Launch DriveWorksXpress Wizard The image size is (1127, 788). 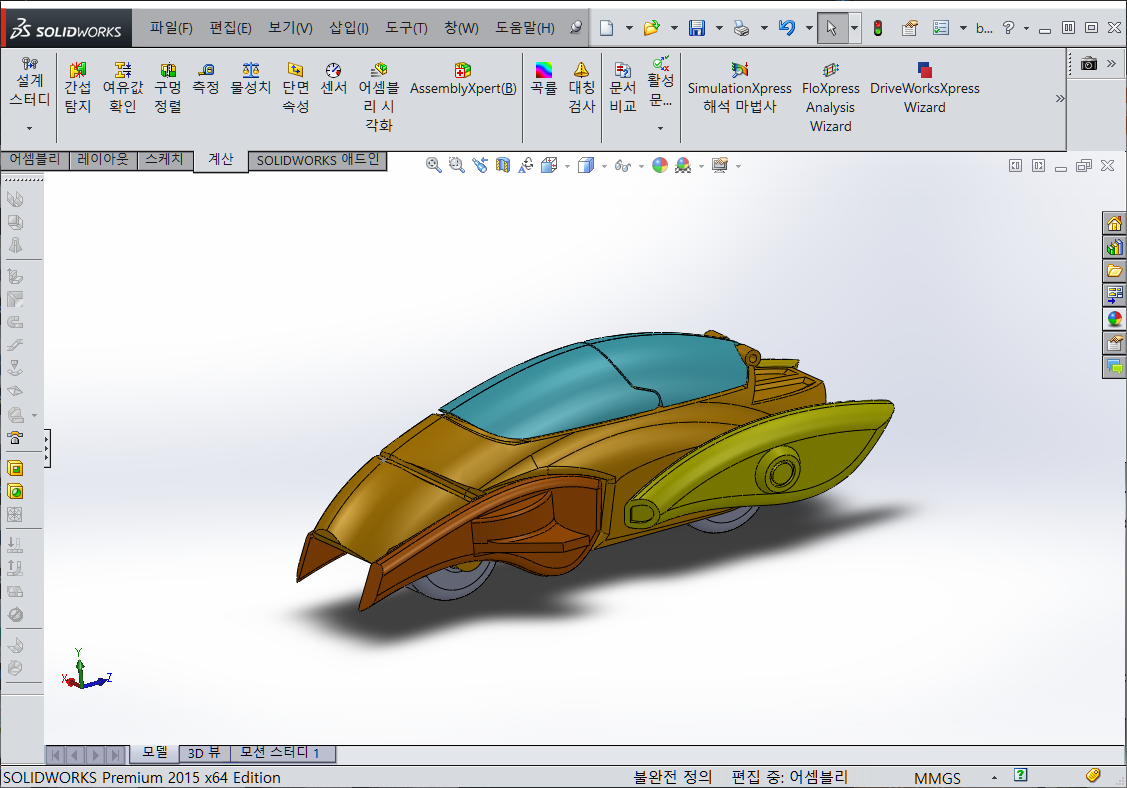point(924,88)
